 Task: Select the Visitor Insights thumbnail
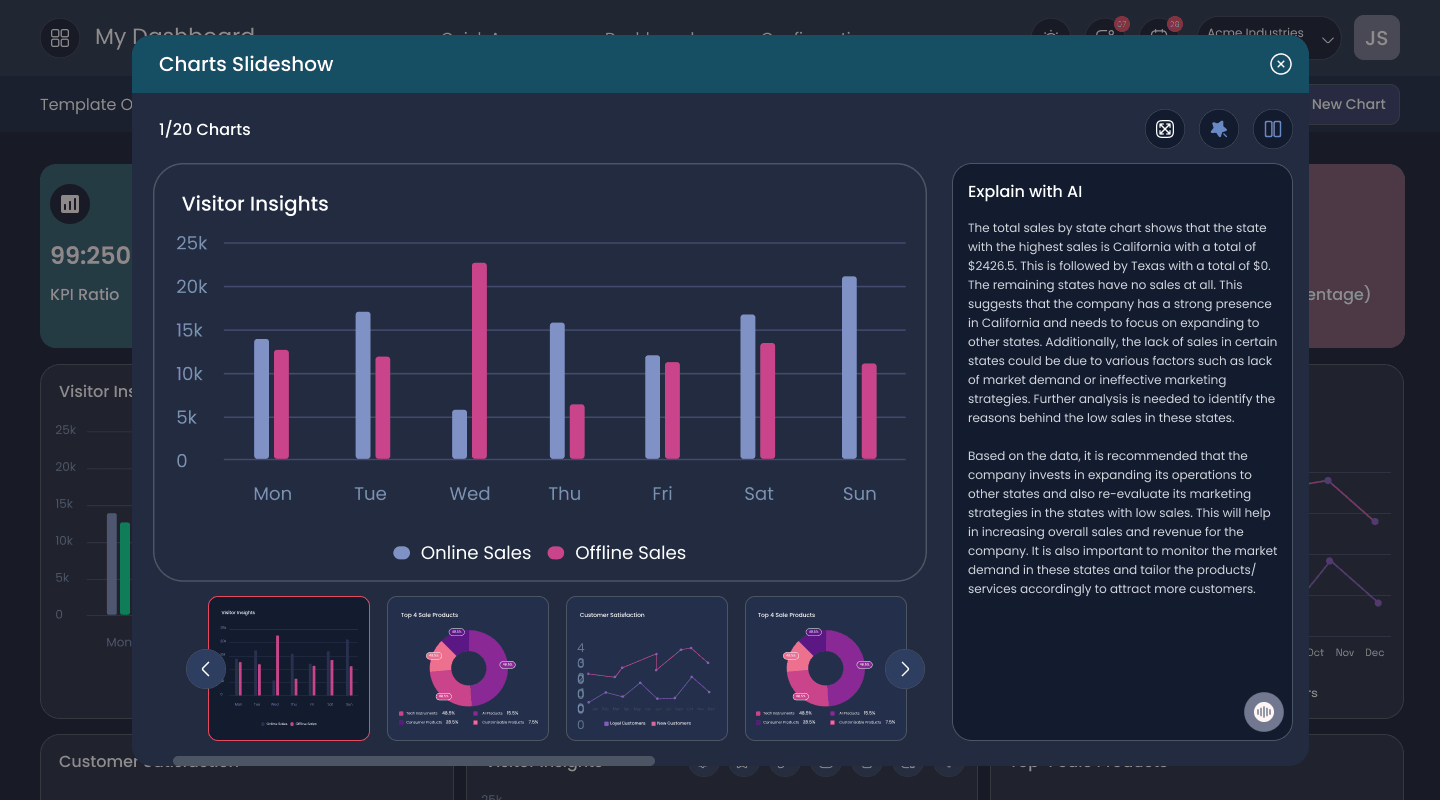[x=289, y=668]
